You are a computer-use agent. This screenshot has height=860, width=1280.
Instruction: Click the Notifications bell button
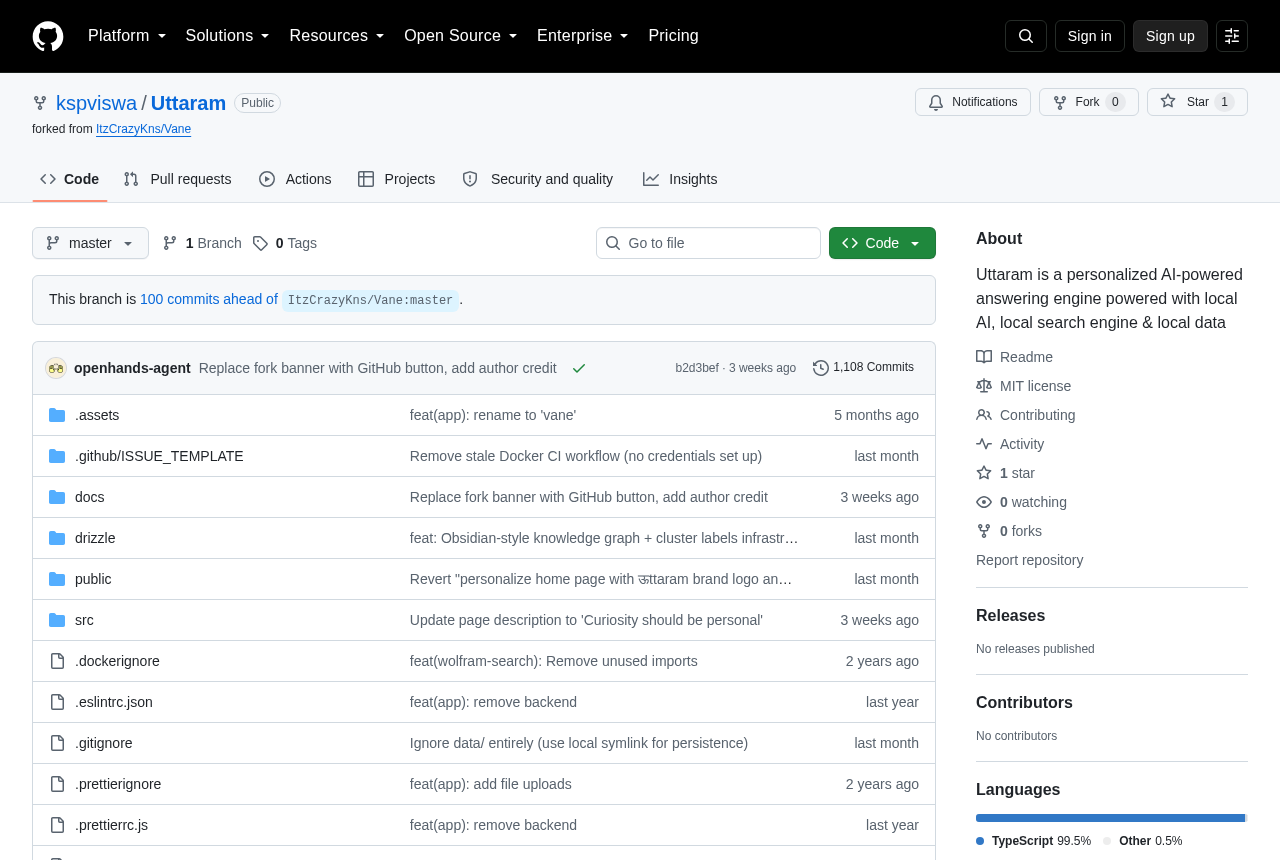click(973, 102)
